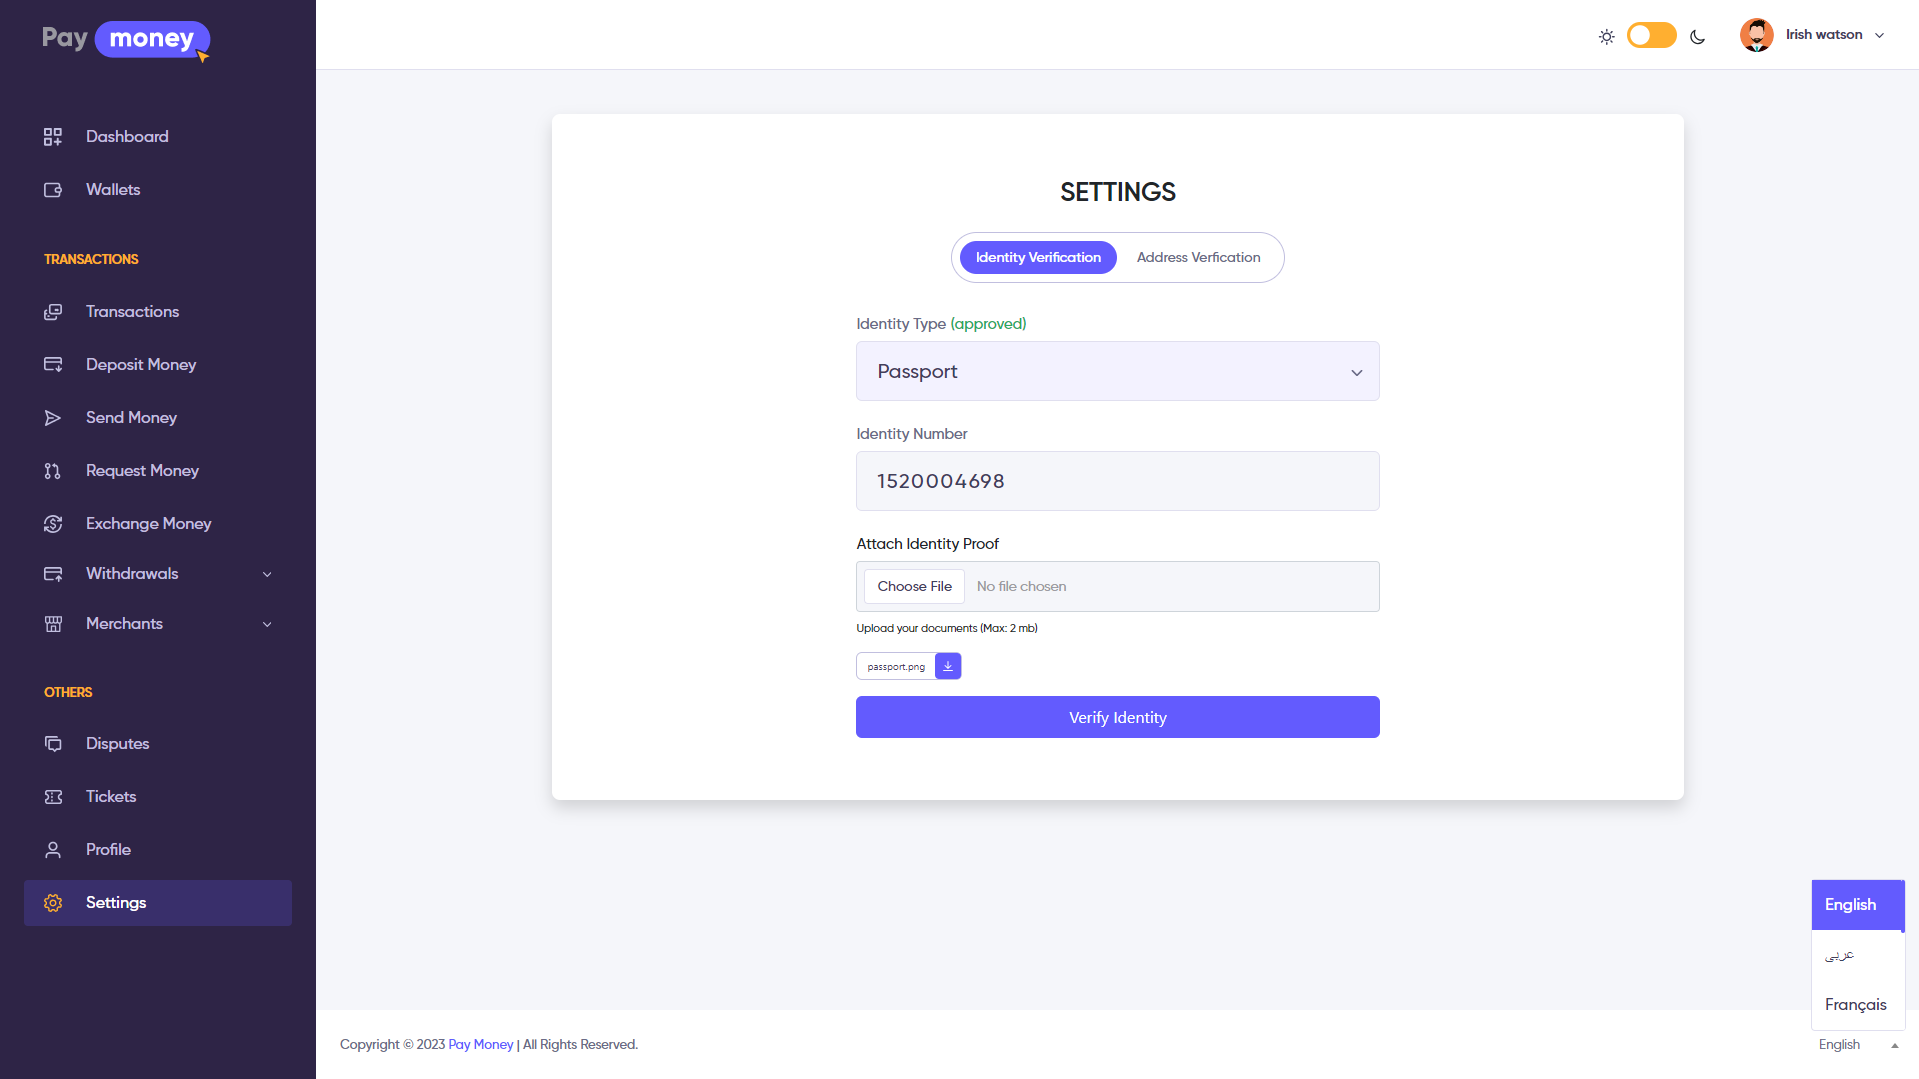Click the Tickets icon in sidebar
1919x1079 pixels.
[x=53, y=797]
